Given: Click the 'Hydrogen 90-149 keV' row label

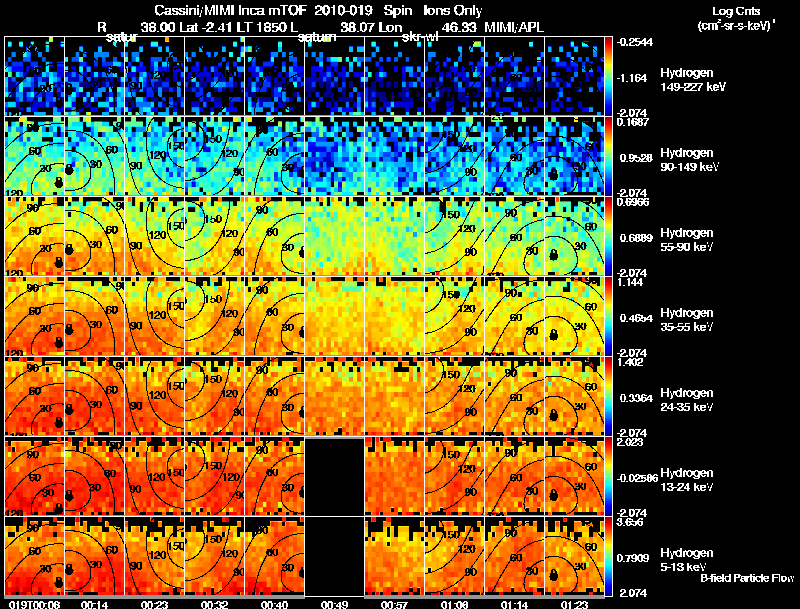Looking at the screenshot, I should (690, 160).
